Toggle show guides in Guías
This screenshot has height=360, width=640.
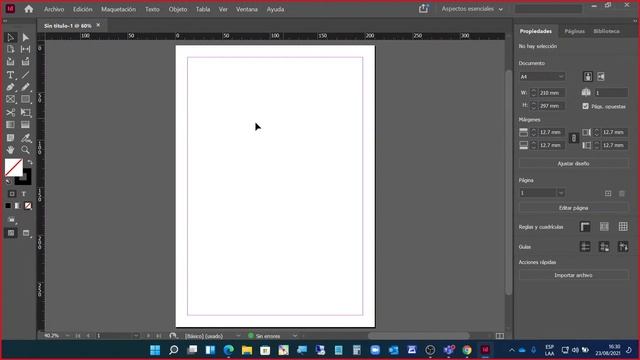(x=585, y=247)
